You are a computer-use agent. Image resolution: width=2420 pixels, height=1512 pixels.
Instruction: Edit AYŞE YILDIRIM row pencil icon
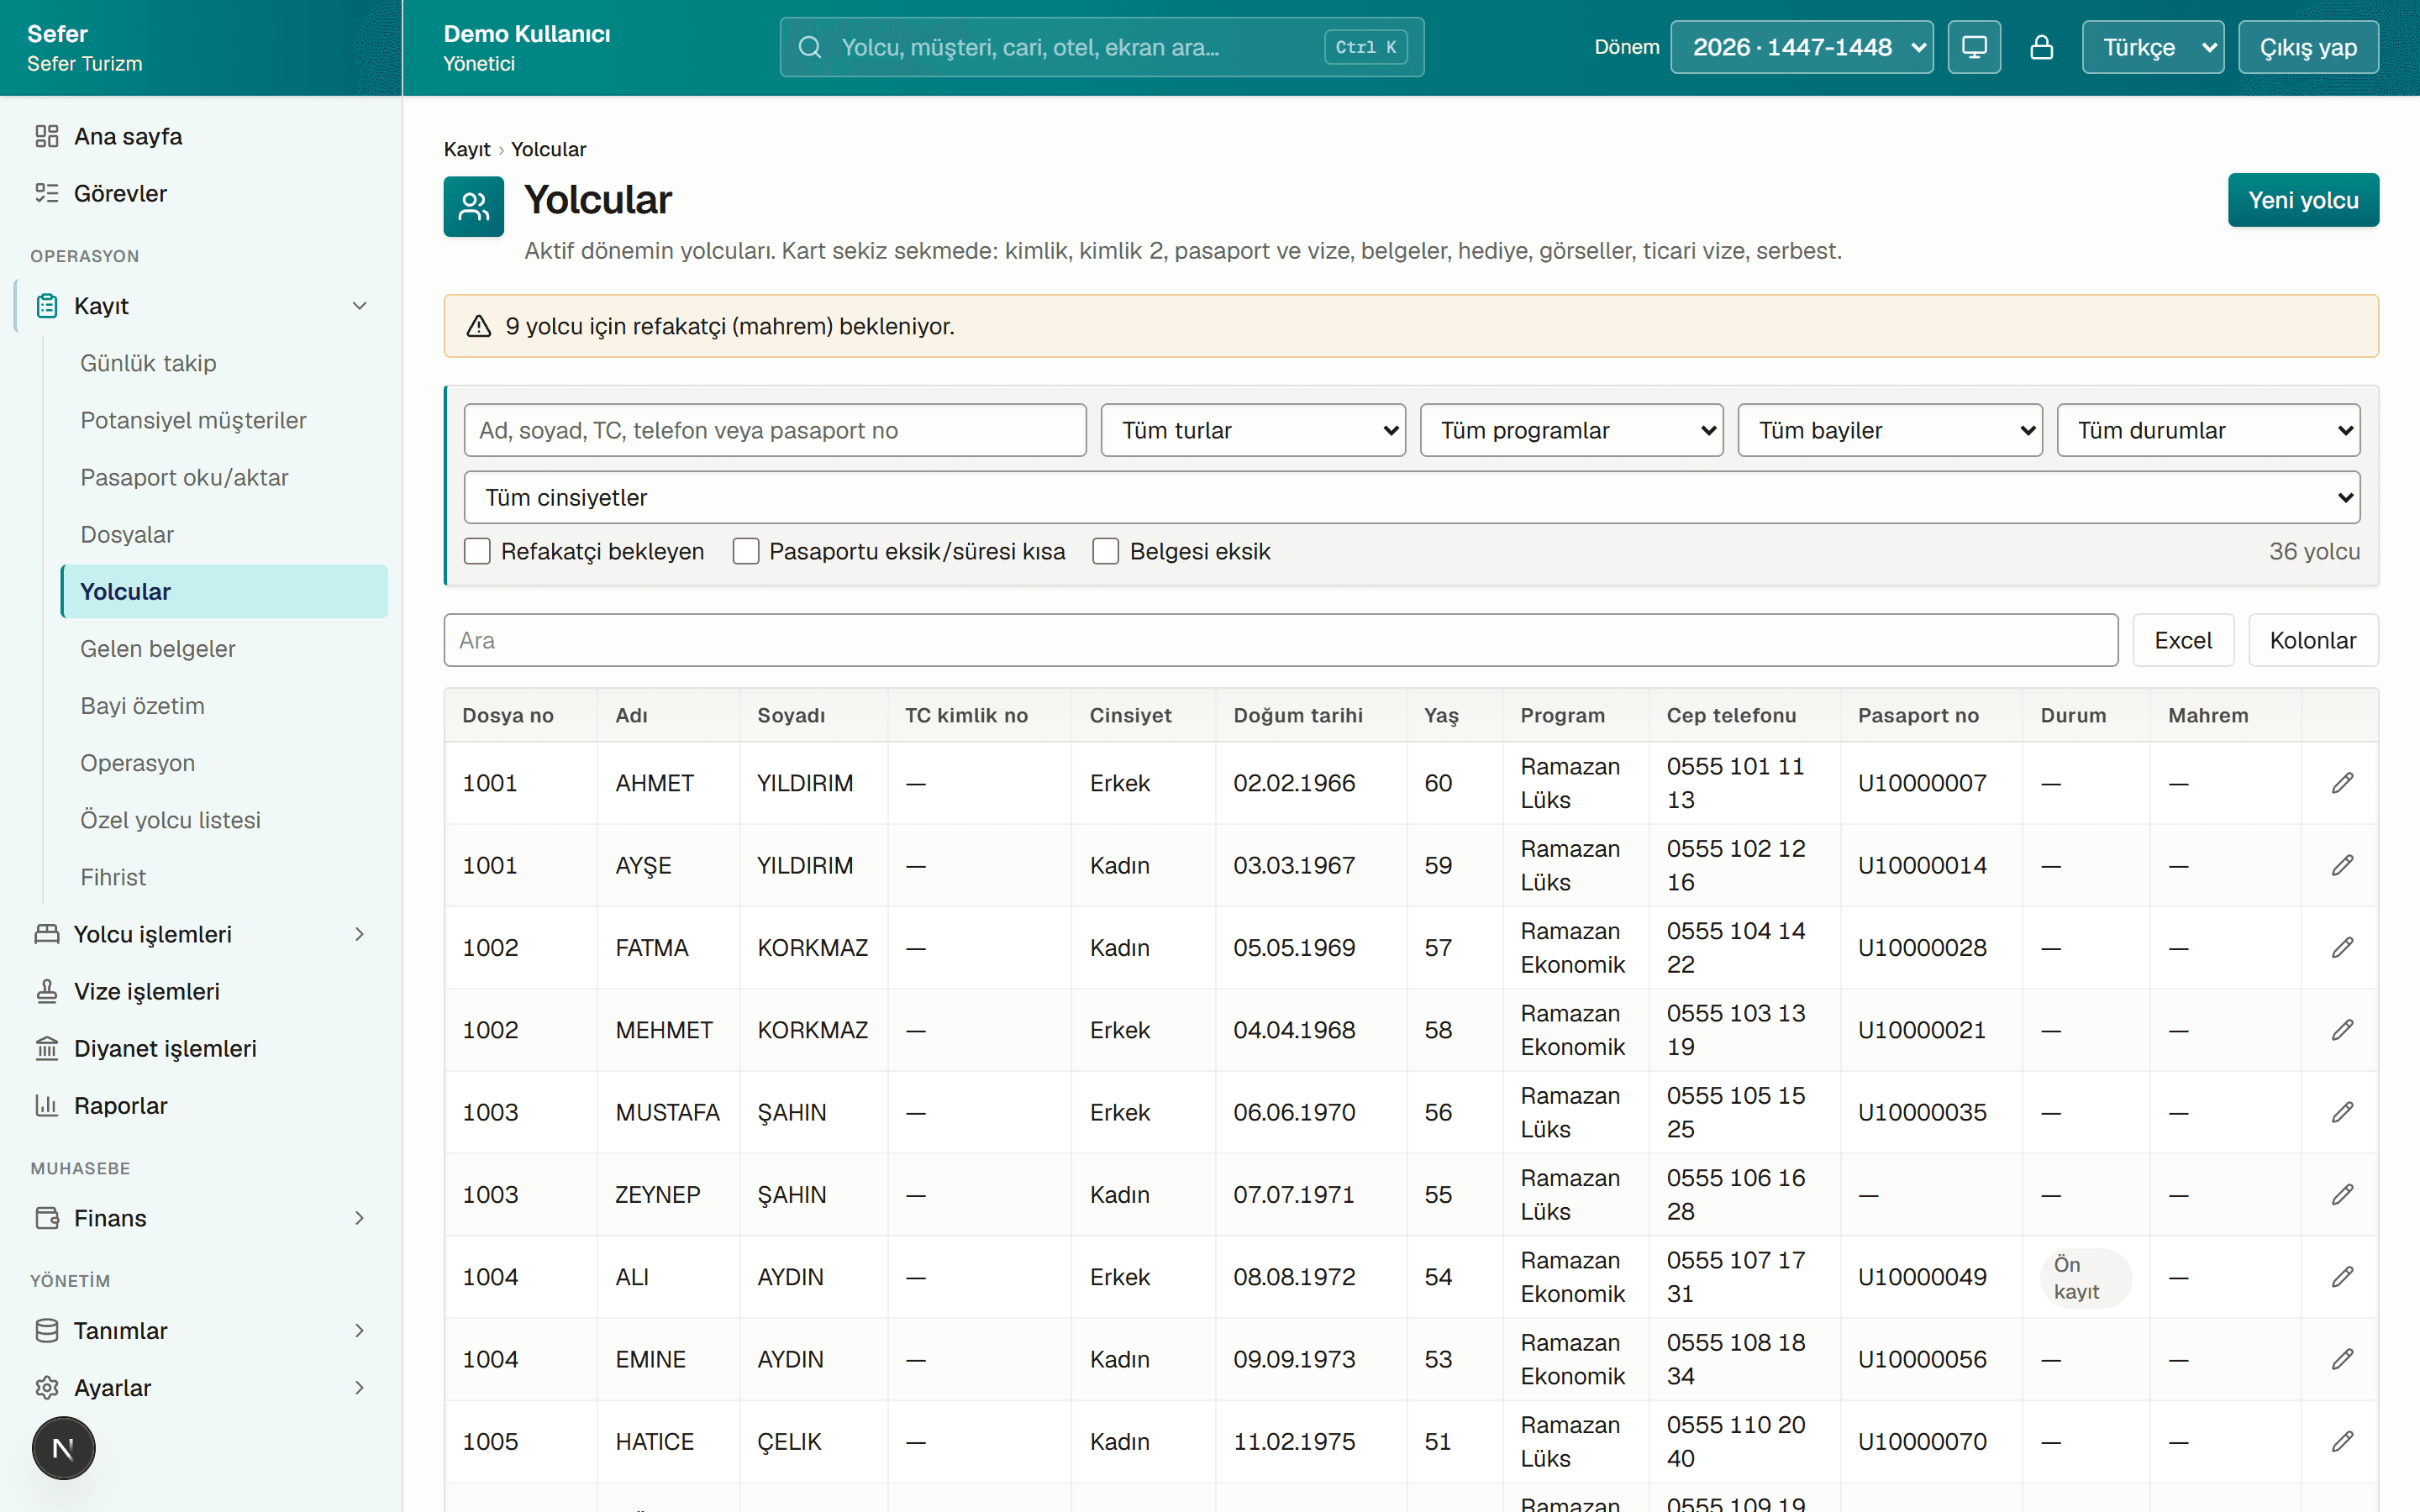click(x=2342, y=865)
